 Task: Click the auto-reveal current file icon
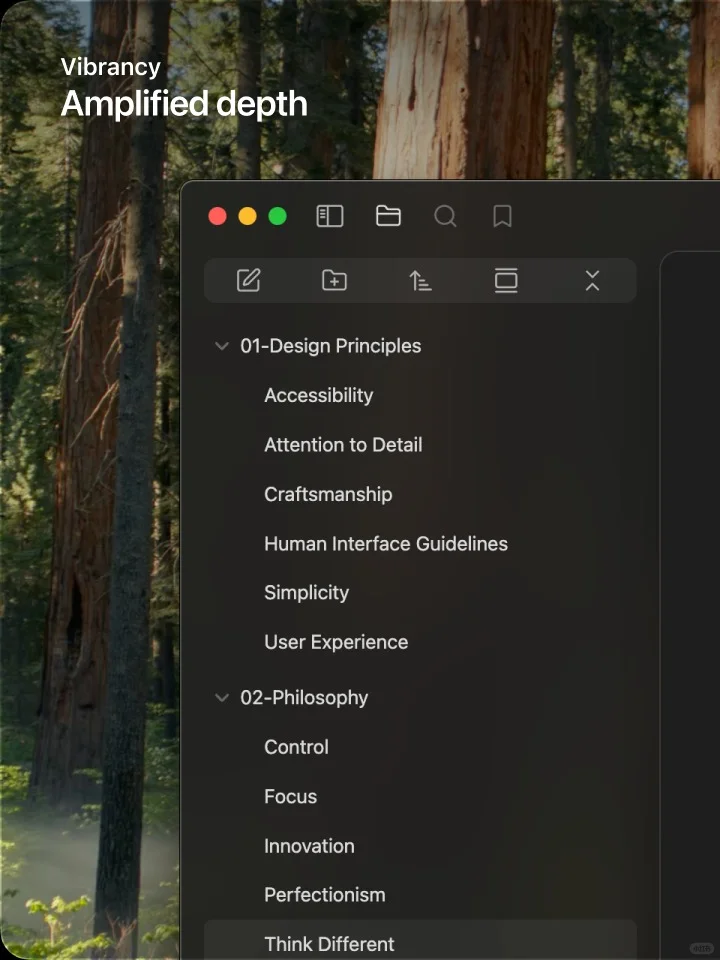tap(506, 280)
